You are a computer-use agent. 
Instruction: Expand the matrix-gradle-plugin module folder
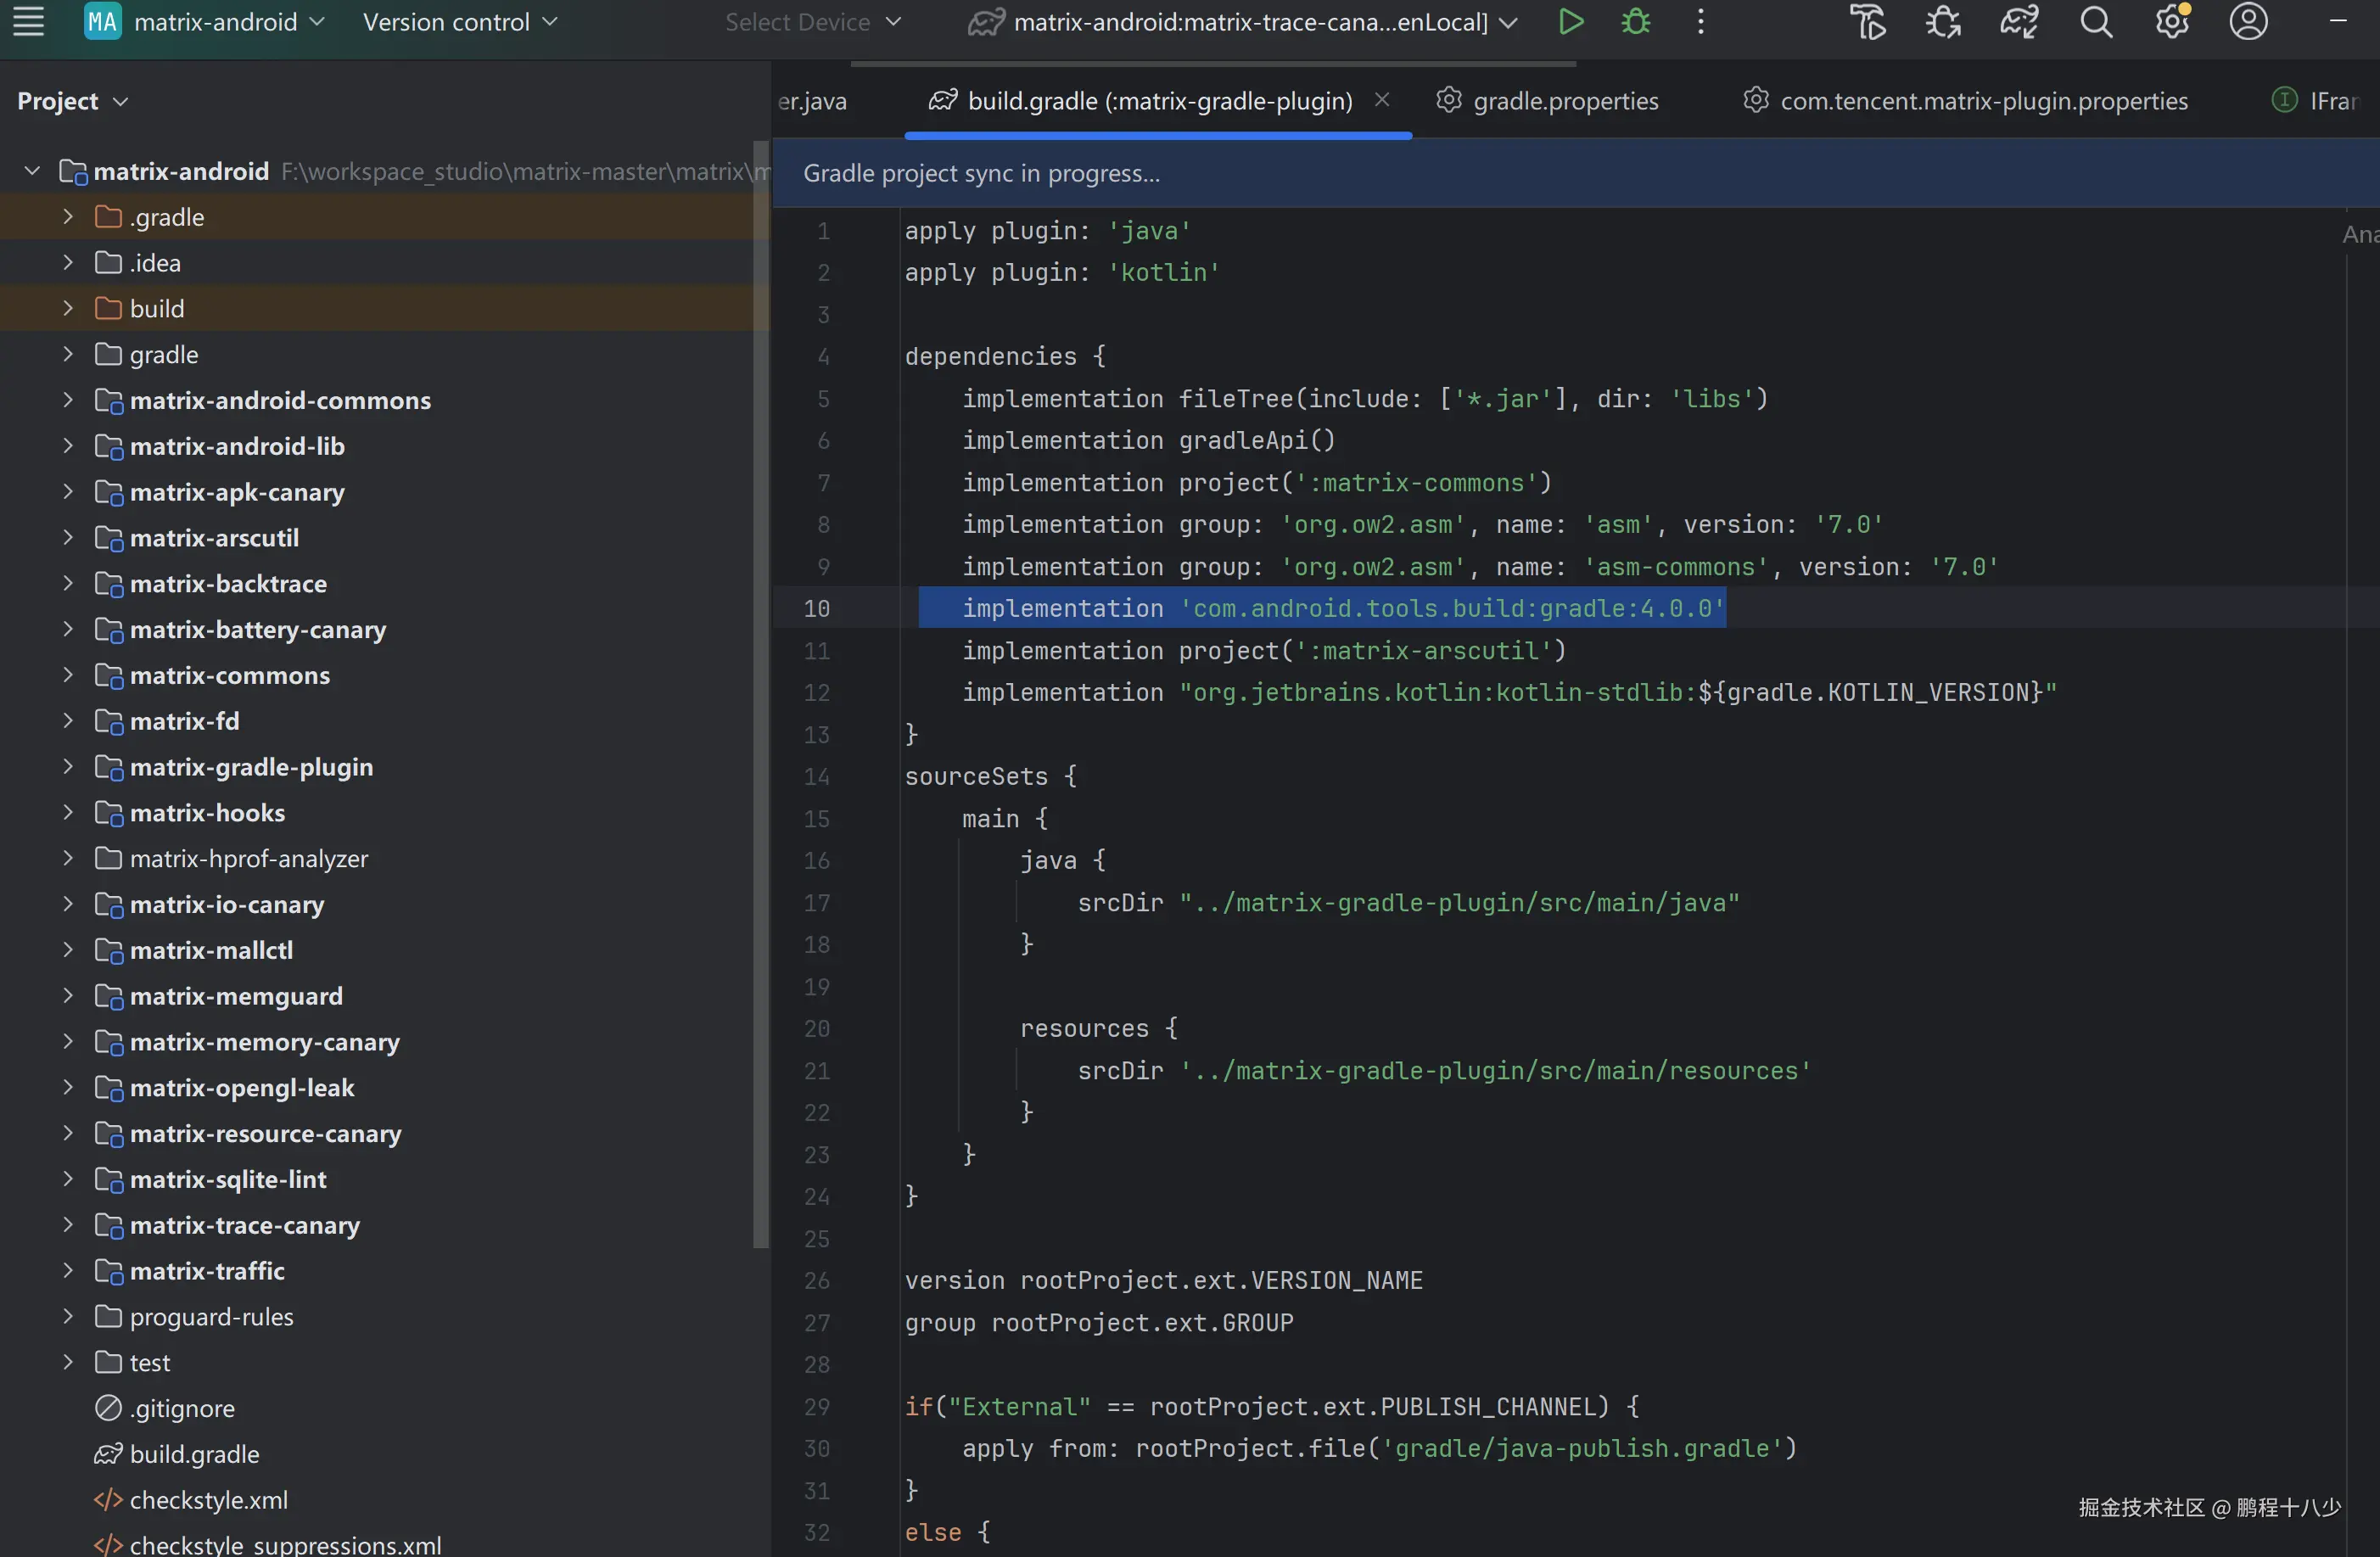point(68,767)
